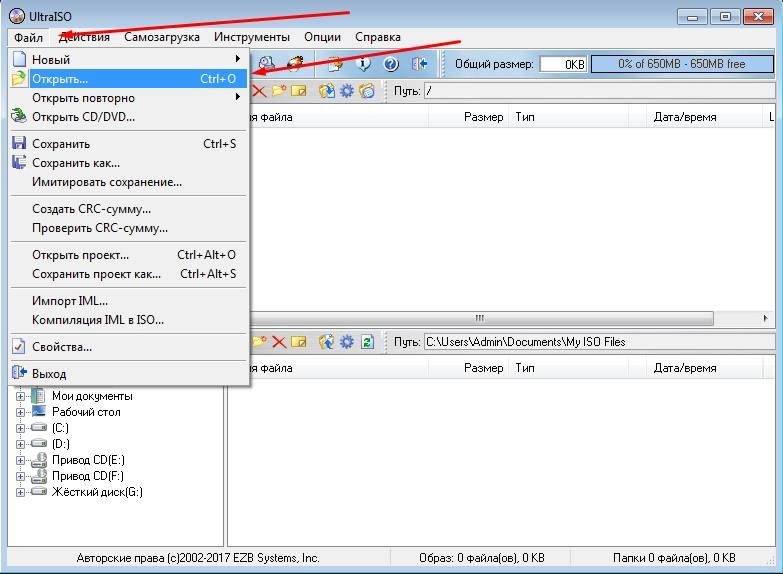Choose Сохранить как... menu entry
The width and height of the screenshot is (783, 574).
click(x=128, y=163)
